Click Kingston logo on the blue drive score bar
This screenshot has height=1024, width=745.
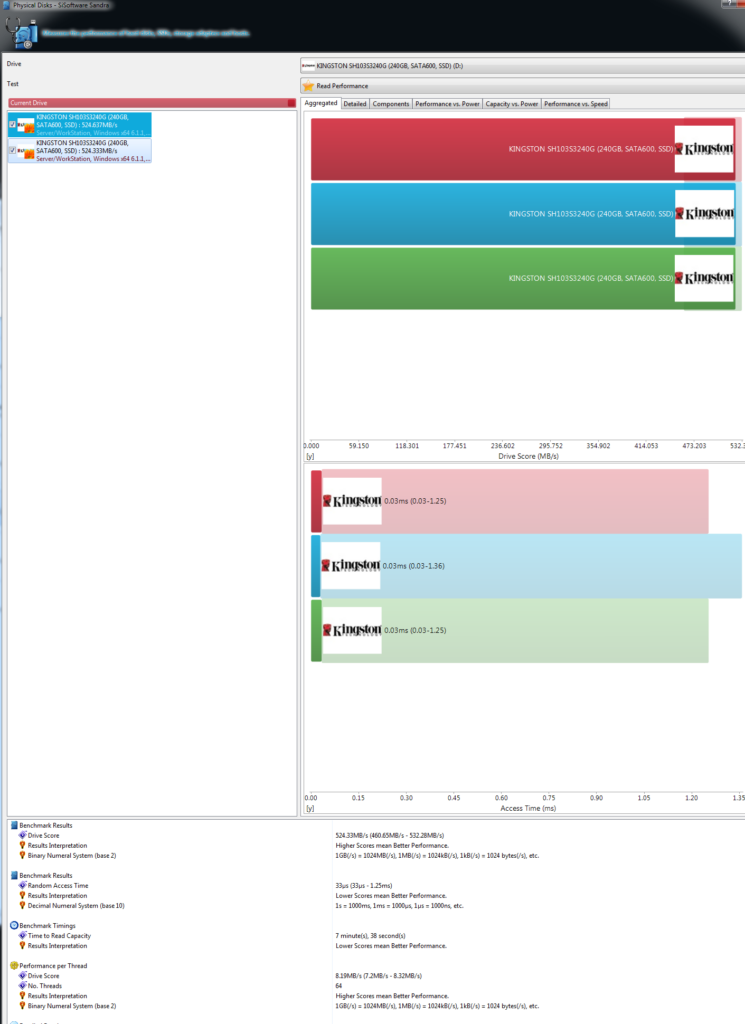coord(704,214)
